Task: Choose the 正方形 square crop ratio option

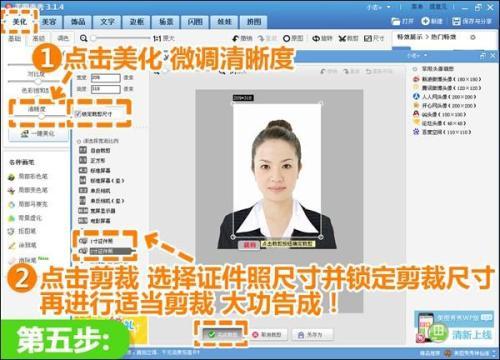Action: [92, 160]
